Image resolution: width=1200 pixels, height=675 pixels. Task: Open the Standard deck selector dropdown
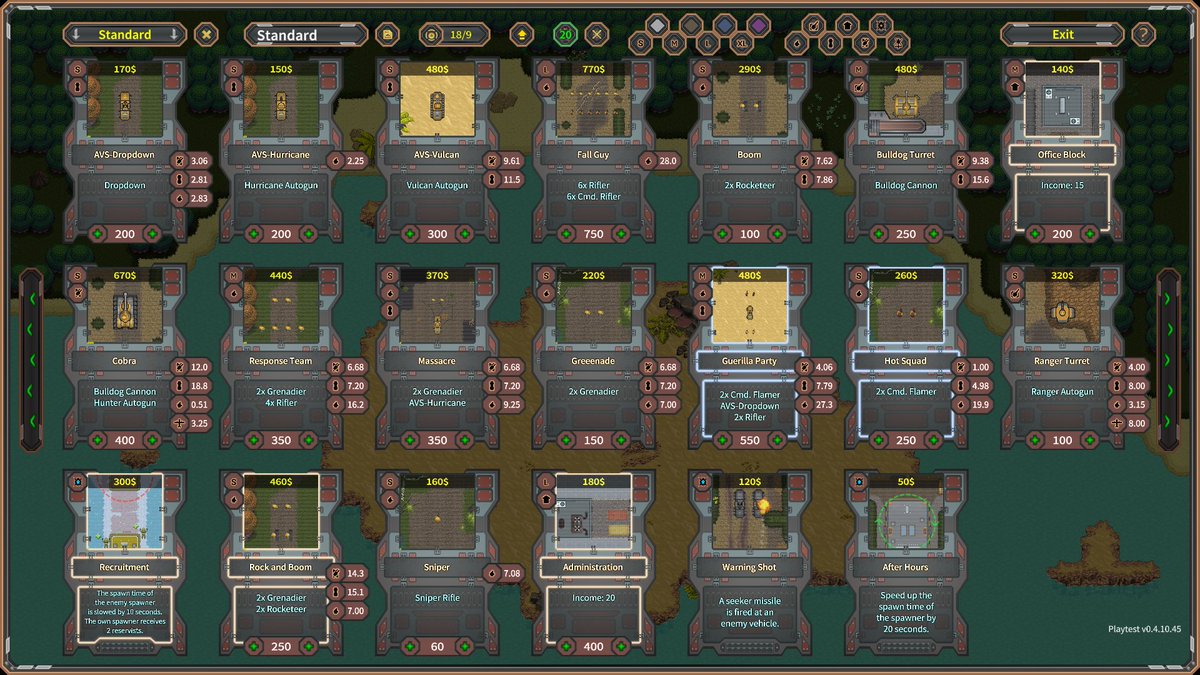click(125, 34)
